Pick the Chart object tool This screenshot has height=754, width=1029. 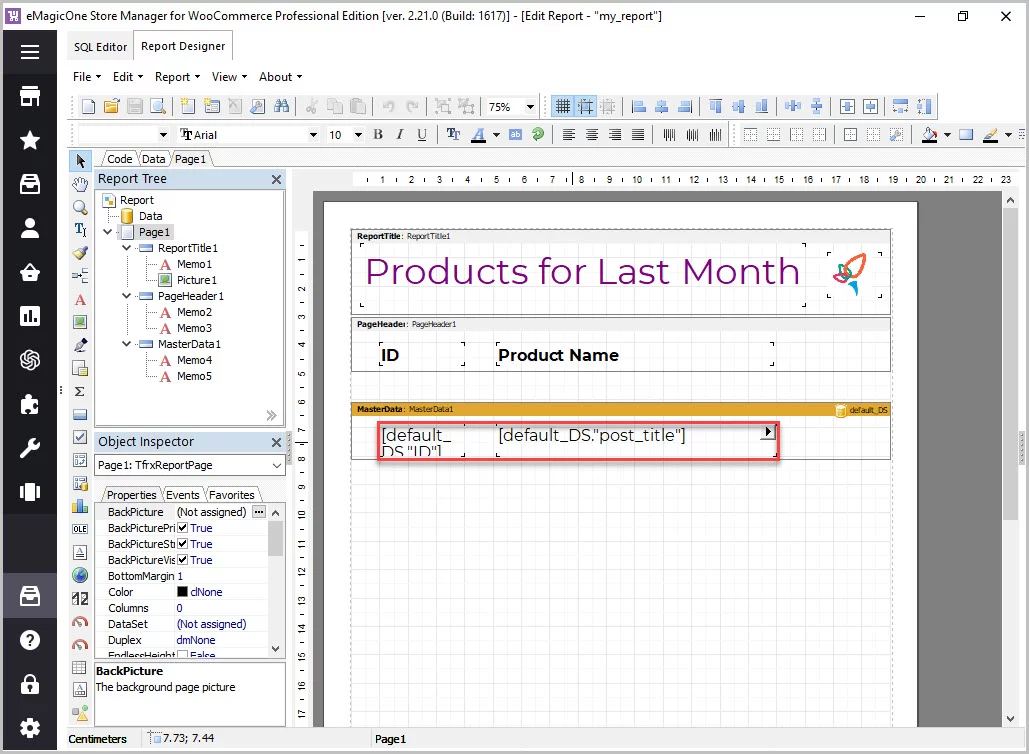(x=80, y=506)
